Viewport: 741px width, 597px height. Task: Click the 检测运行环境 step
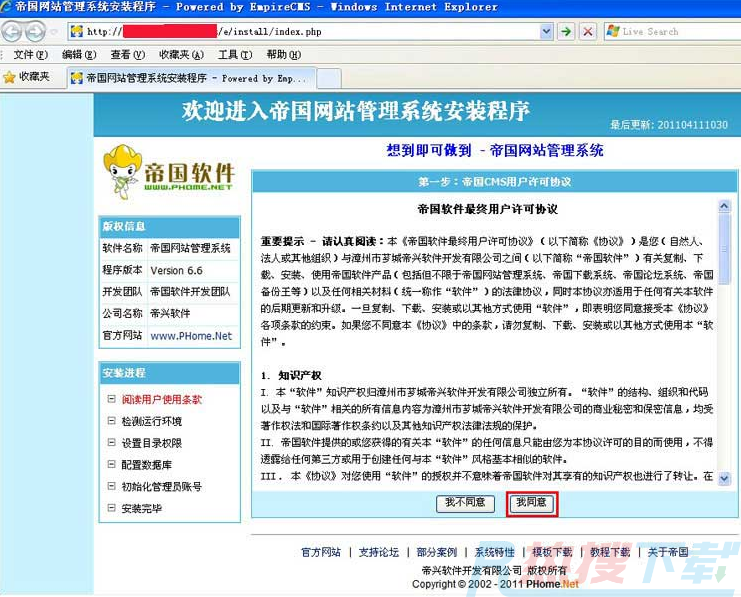click(x=152, y=422)
